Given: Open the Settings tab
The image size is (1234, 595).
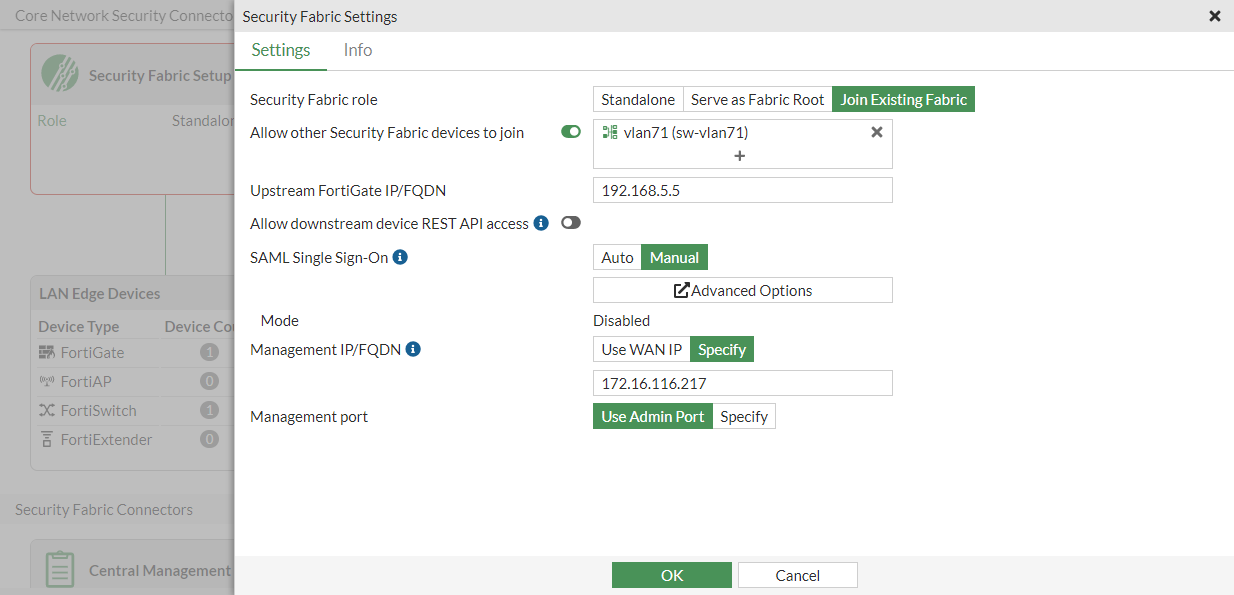Looking at the screenshot, I should tap(281, 50).
